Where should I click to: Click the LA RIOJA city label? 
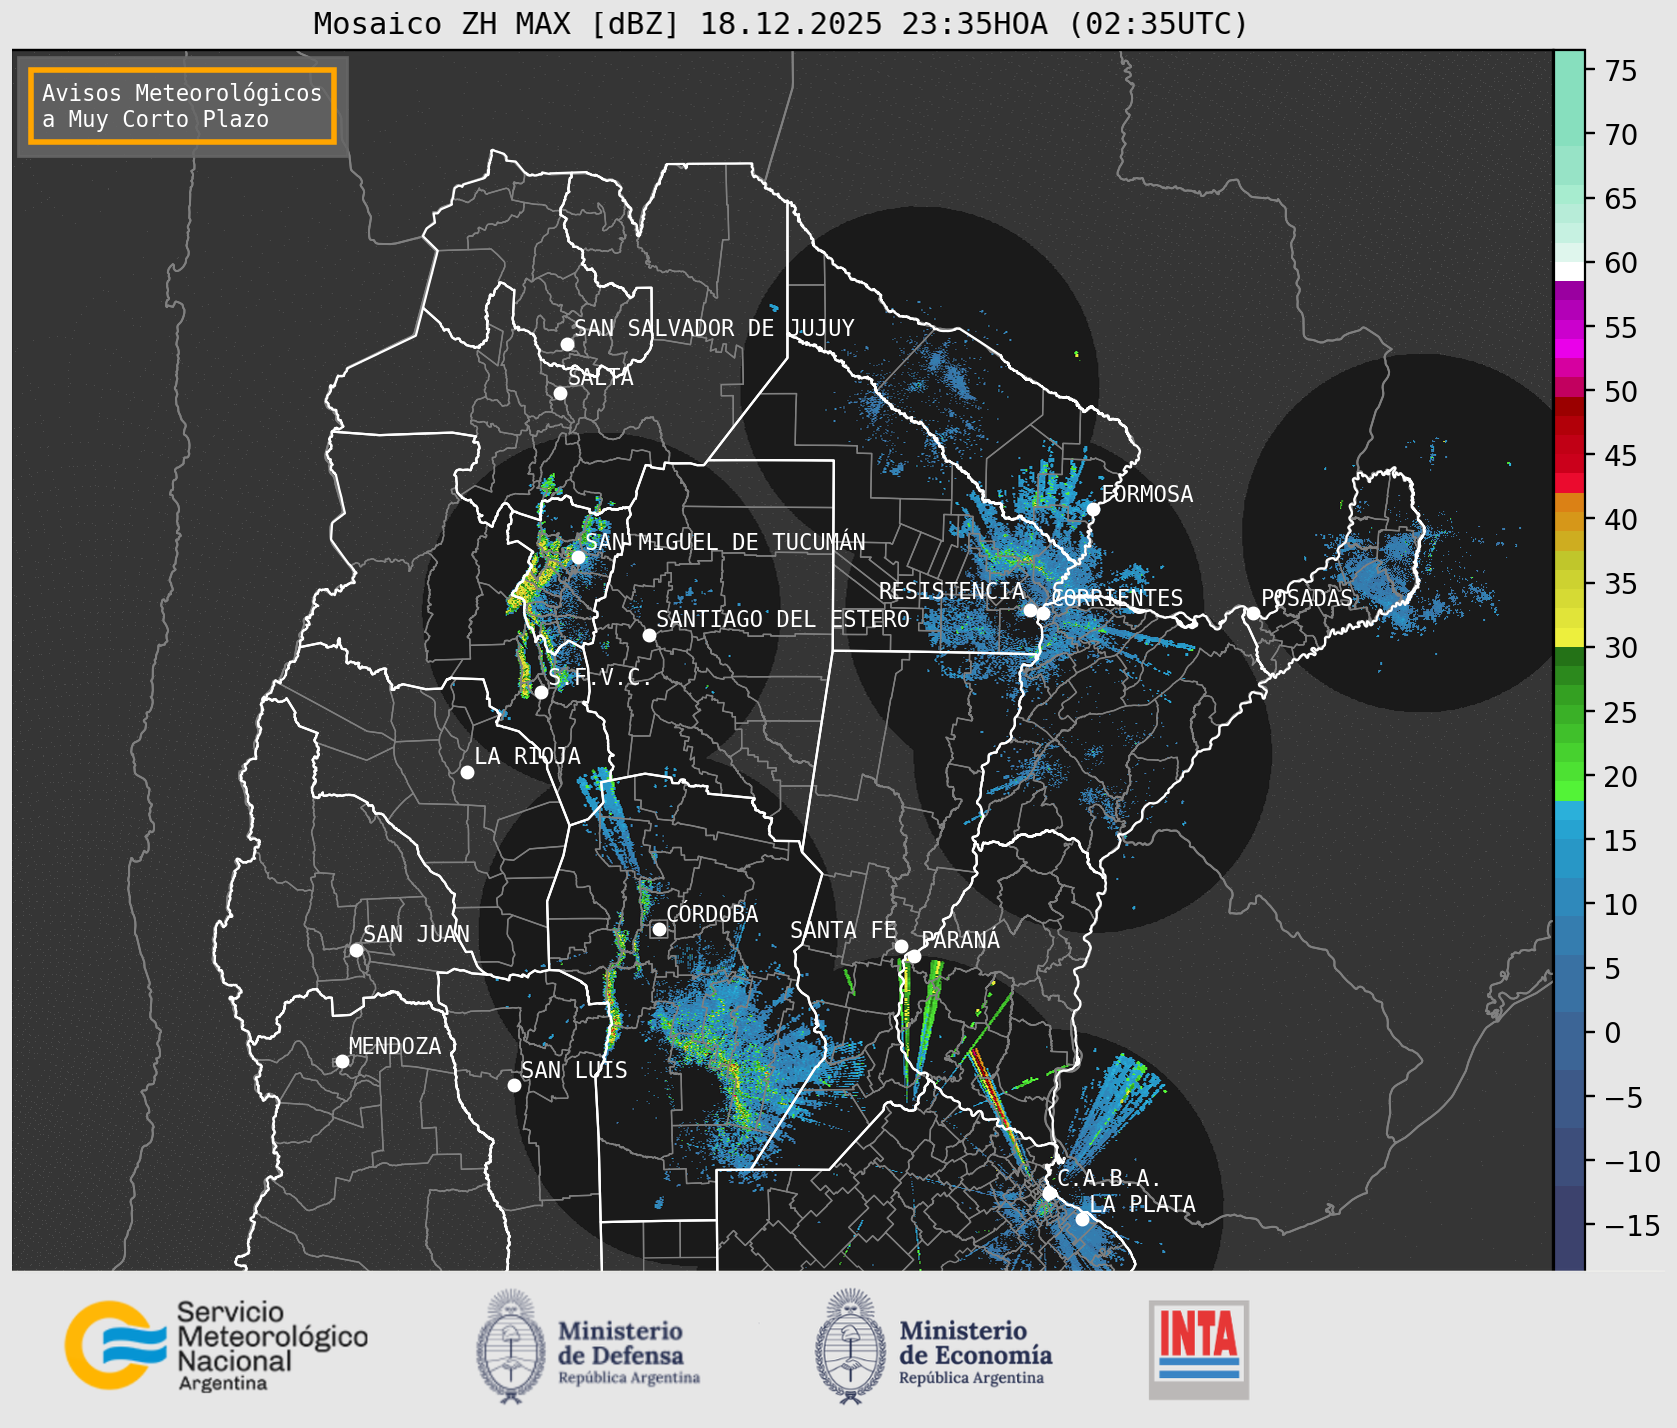point(527,756)
